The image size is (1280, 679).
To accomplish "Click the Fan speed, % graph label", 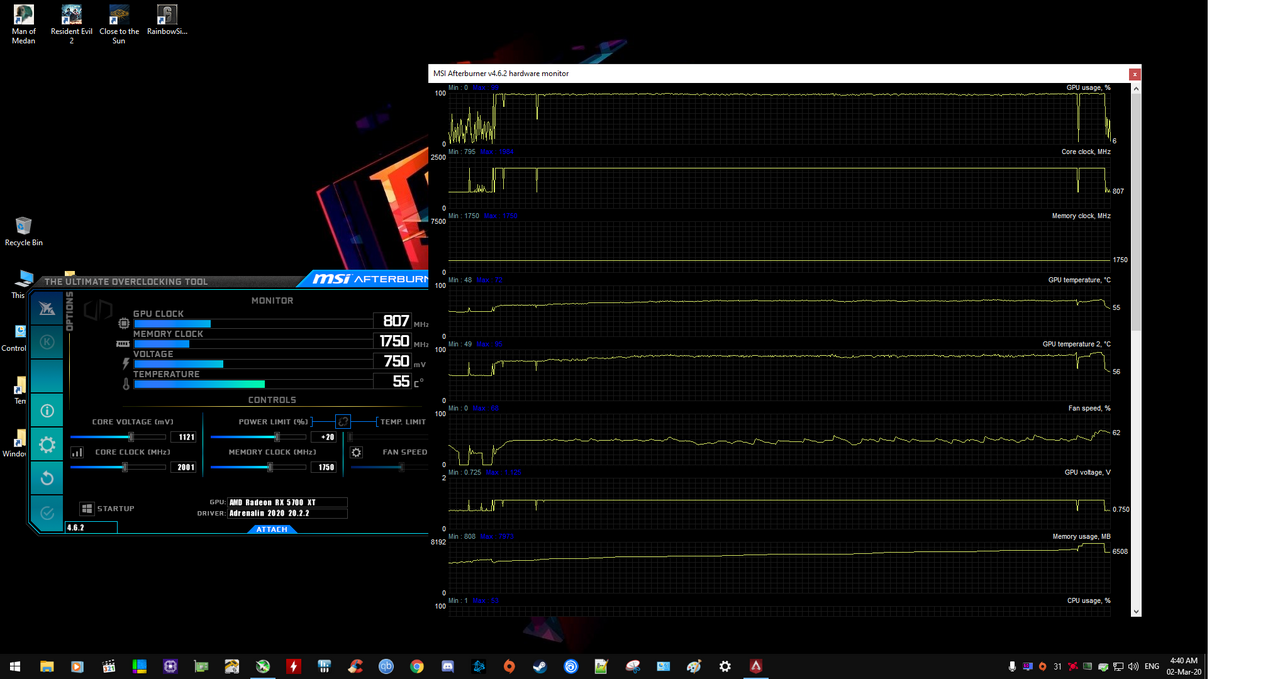I will click(1089, 408).
